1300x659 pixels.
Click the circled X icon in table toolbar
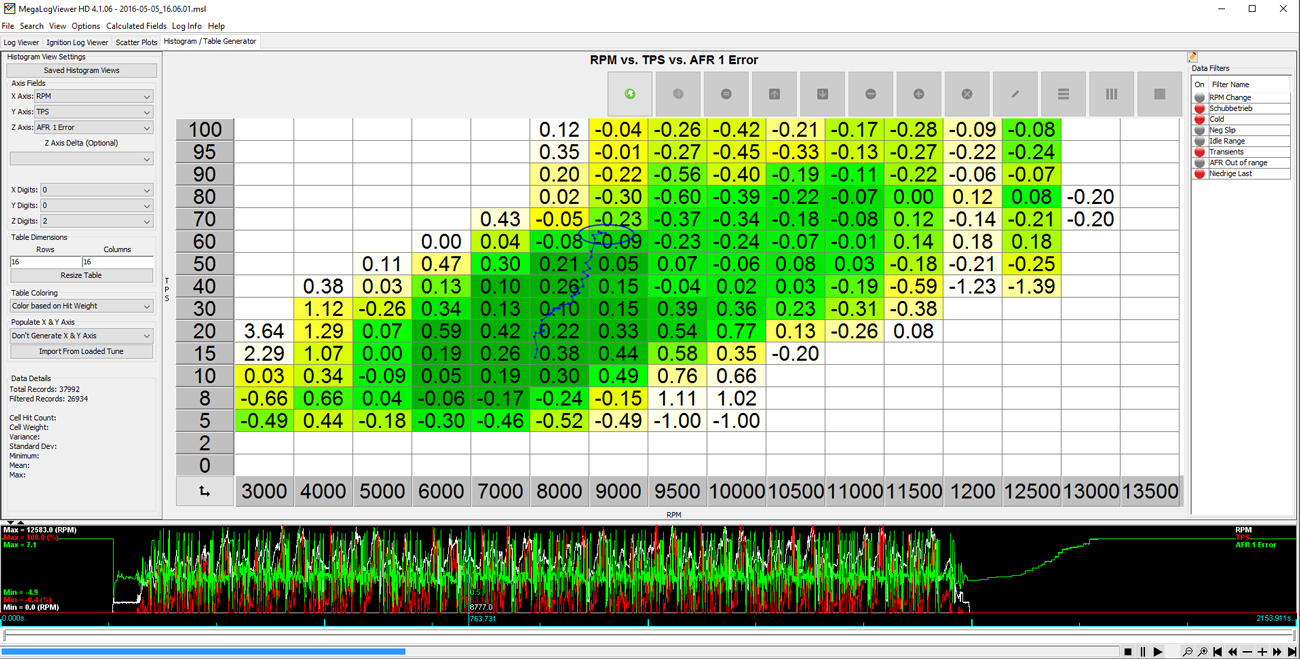click(967, 94)
